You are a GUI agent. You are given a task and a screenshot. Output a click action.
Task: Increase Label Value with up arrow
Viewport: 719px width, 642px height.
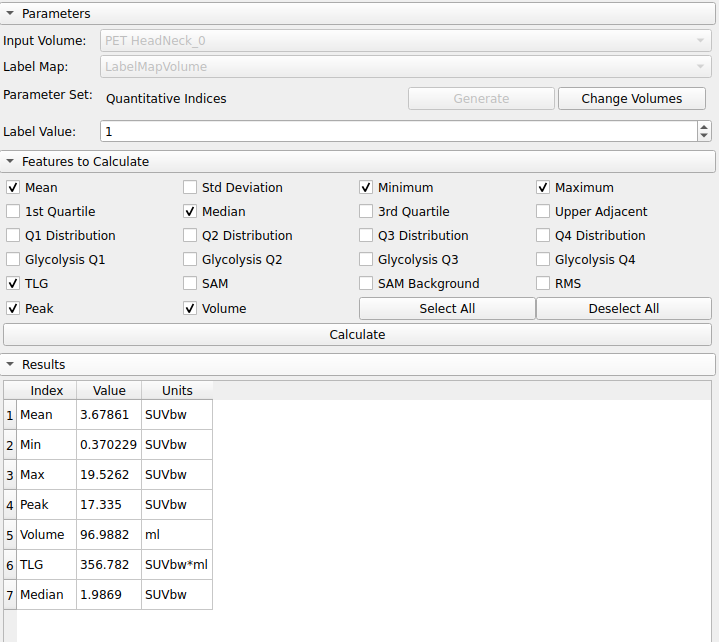pyautogui.click(x=704, y=127)
